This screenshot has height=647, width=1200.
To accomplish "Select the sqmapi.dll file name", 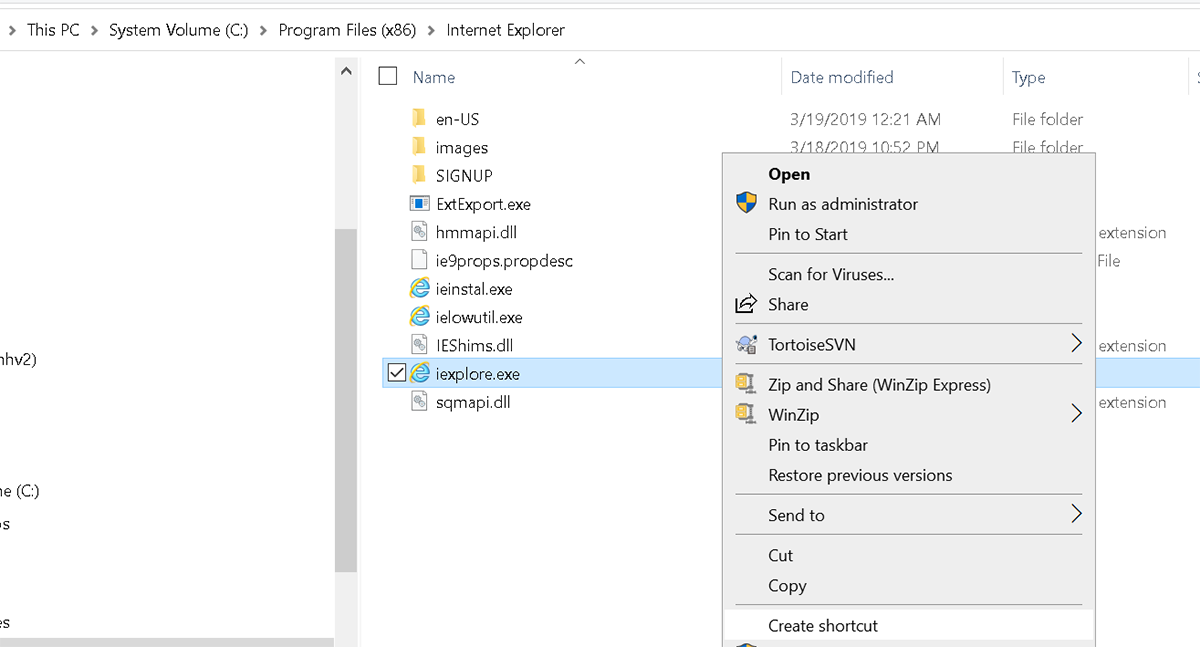I will click(x=474, y=402).
